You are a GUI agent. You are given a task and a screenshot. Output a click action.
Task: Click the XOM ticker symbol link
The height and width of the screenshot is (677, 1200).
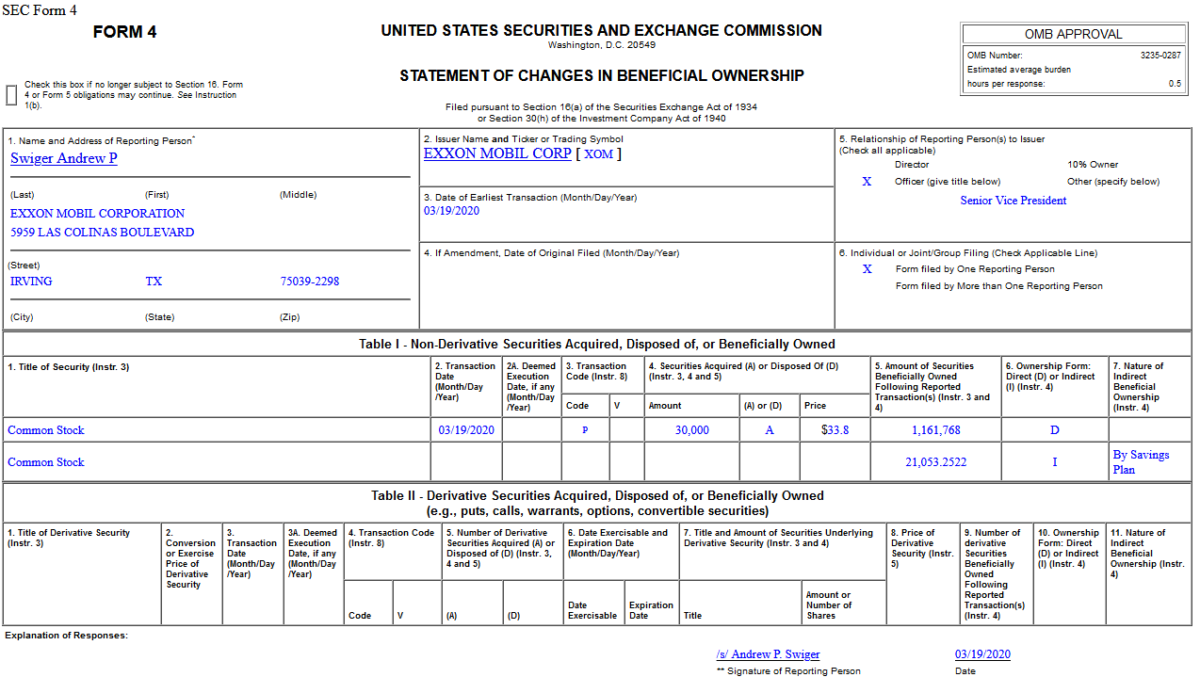click(598, 154)
